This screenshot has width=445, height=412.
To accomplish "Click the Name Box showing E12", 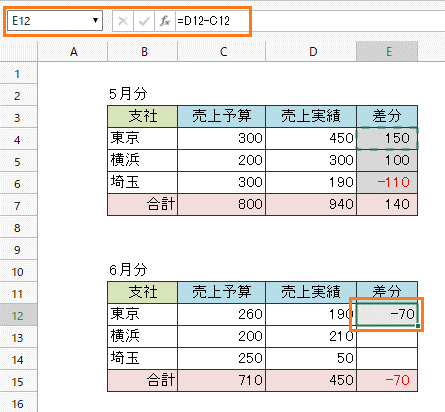I will [55, 21].
